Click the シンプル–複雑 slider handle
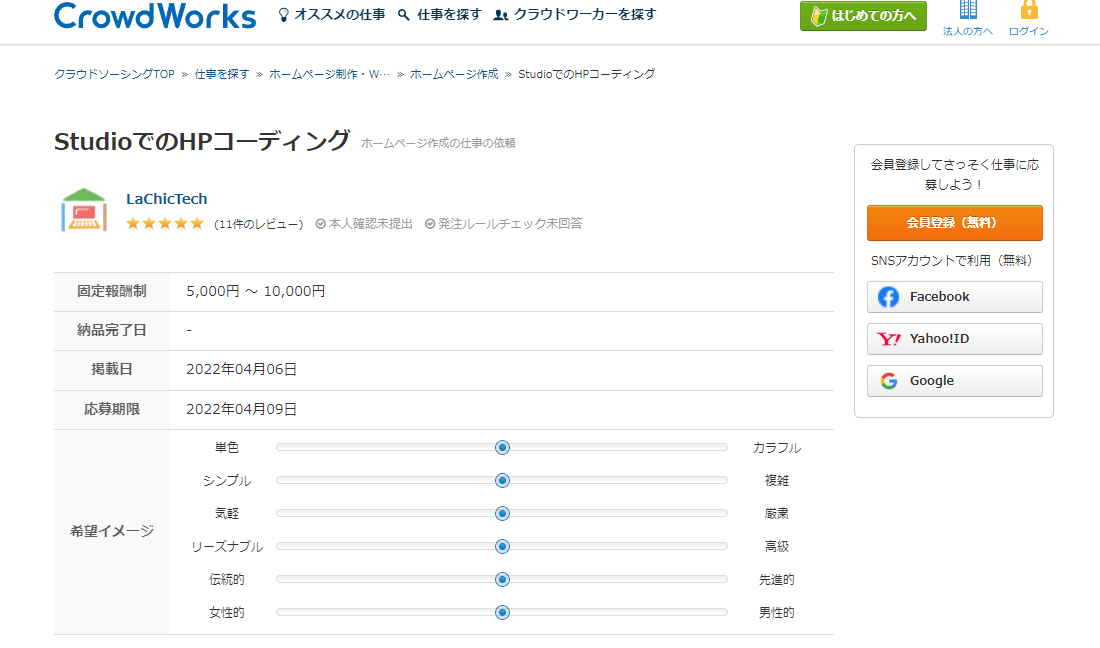The height and width of the screenshot is (648, 1100). tap(502, 480)
